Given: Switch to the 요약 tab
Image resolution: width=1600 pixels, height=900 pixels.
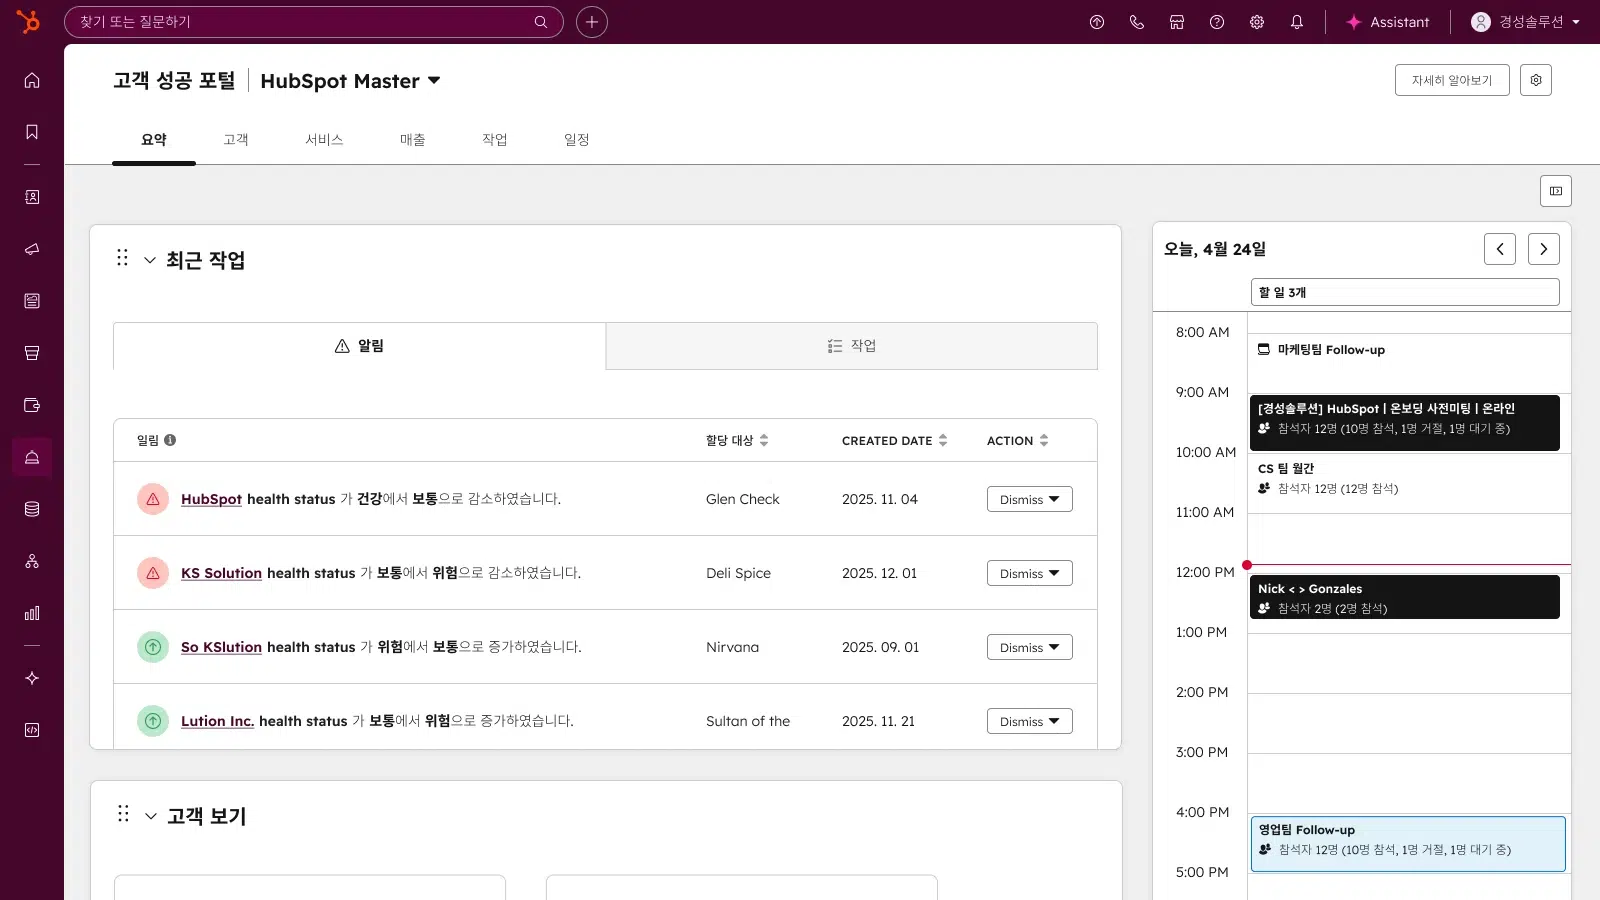Looking at the screenshot, I should pyautogui.click(x=154, y=140).
